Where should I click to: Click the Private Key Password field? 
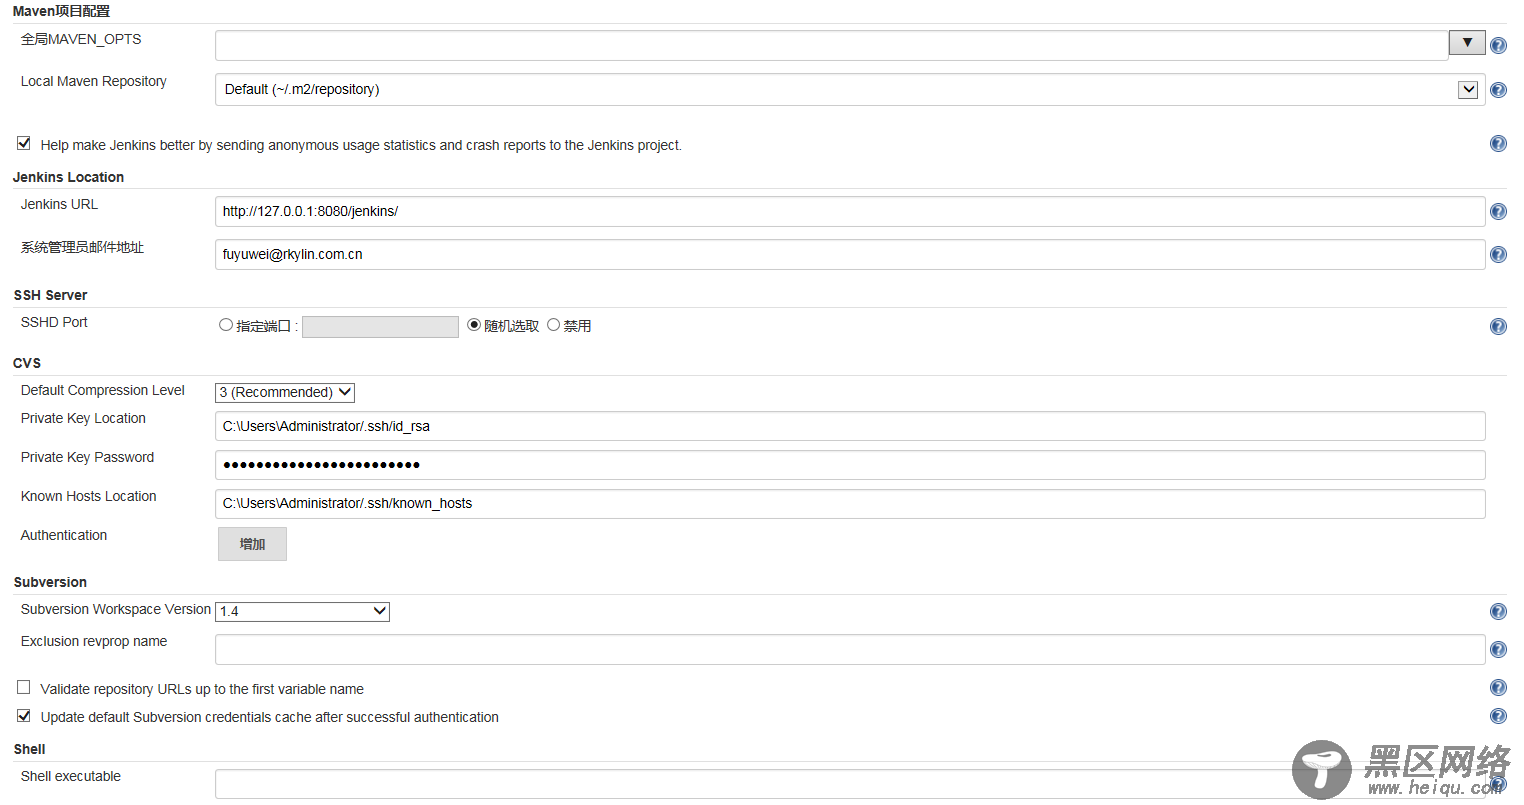850,465
